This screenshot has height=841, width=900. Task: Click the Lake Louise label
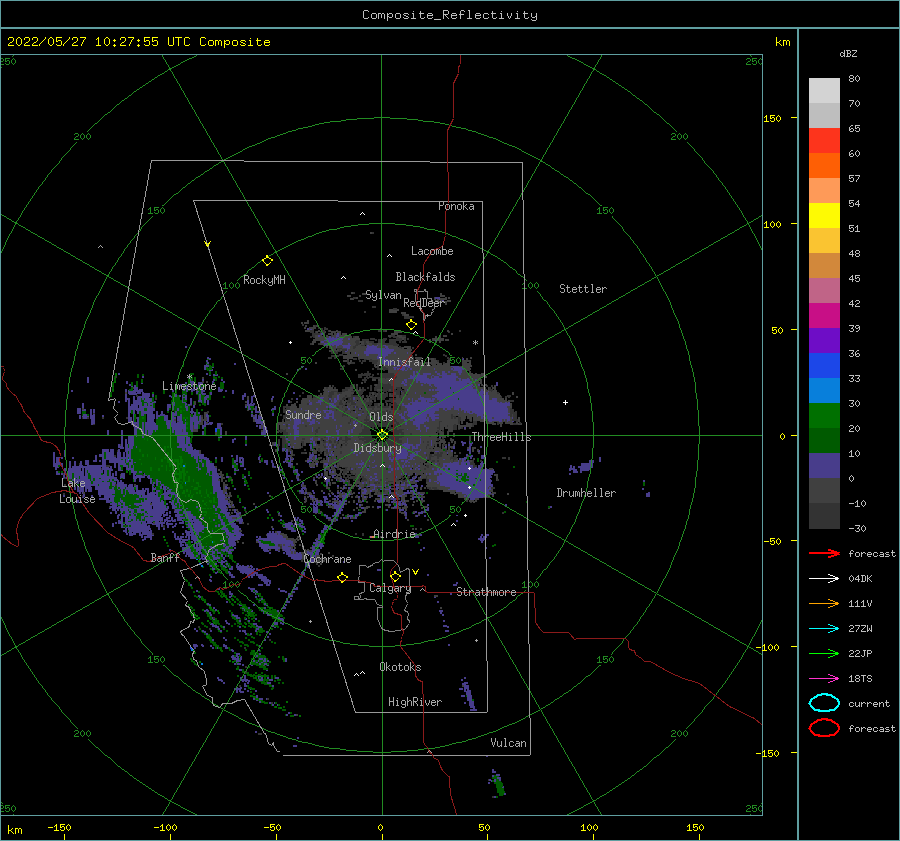[x=77, y=491]
